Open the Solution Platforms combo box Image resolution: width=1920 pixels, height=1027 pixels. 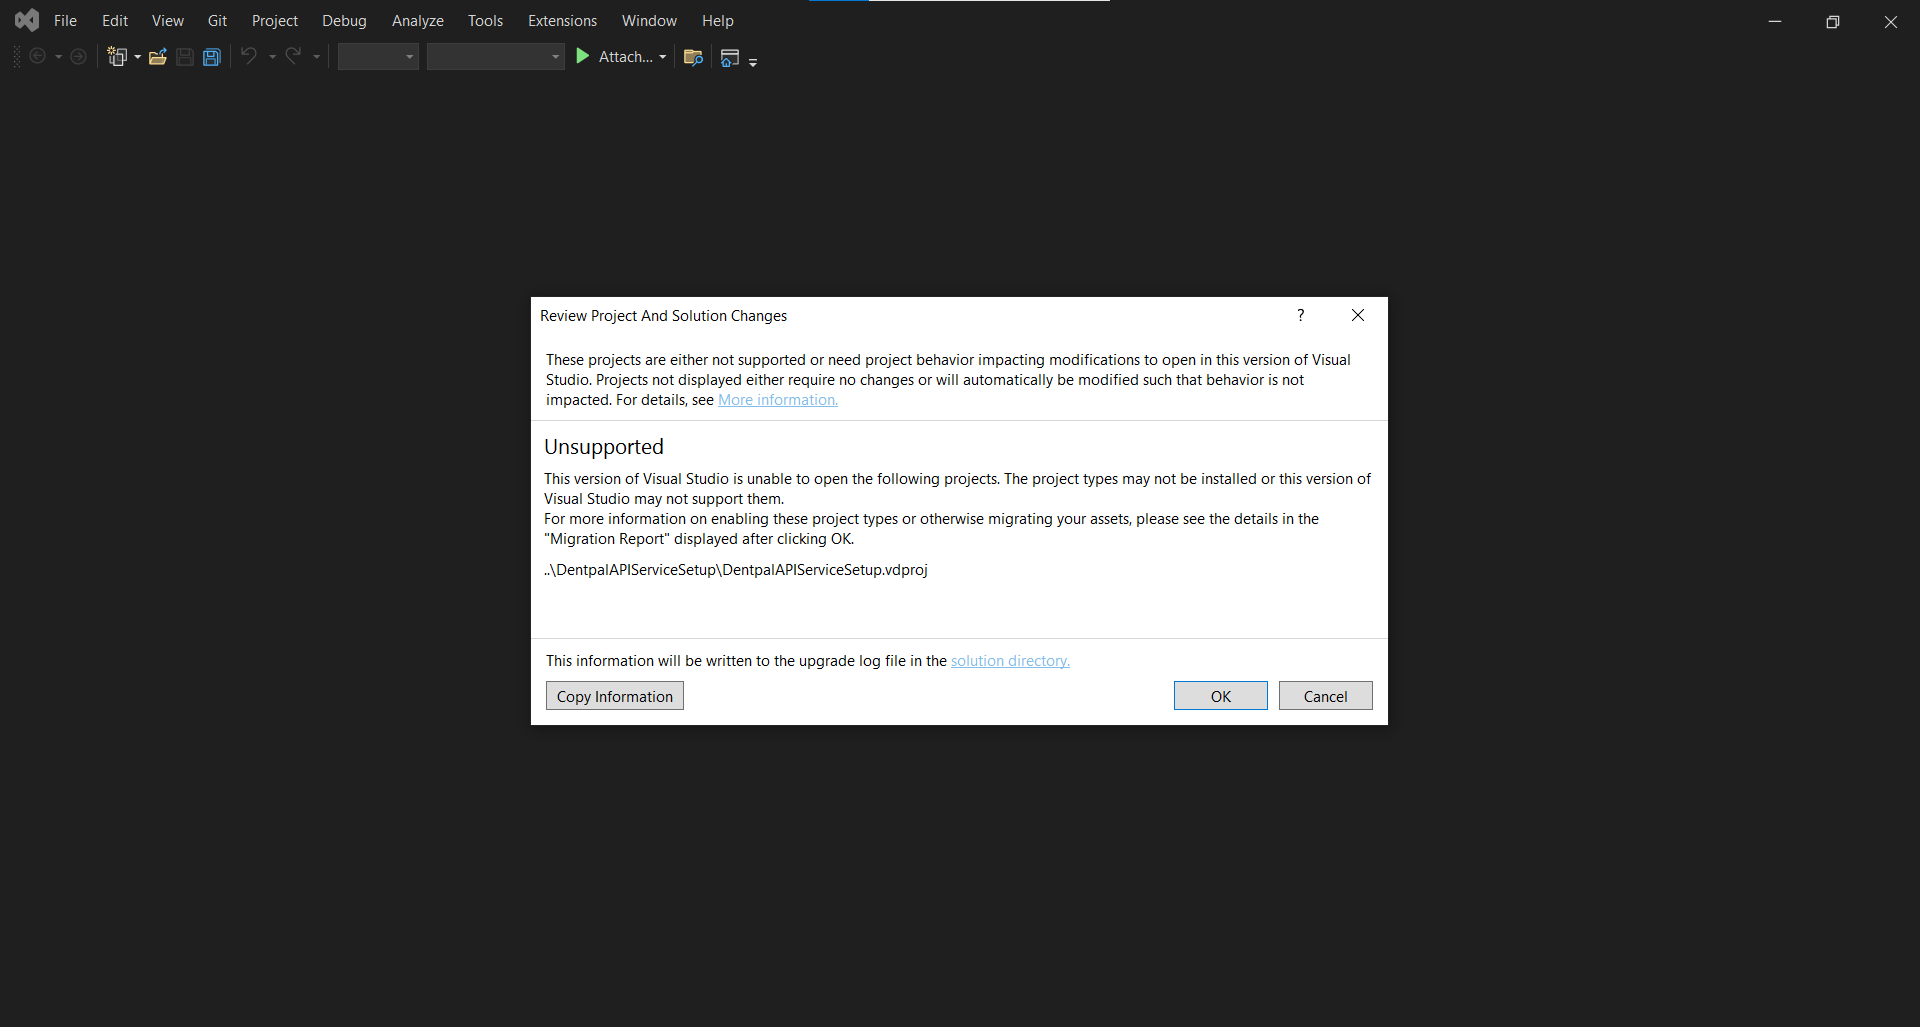(x=495, y=57)
